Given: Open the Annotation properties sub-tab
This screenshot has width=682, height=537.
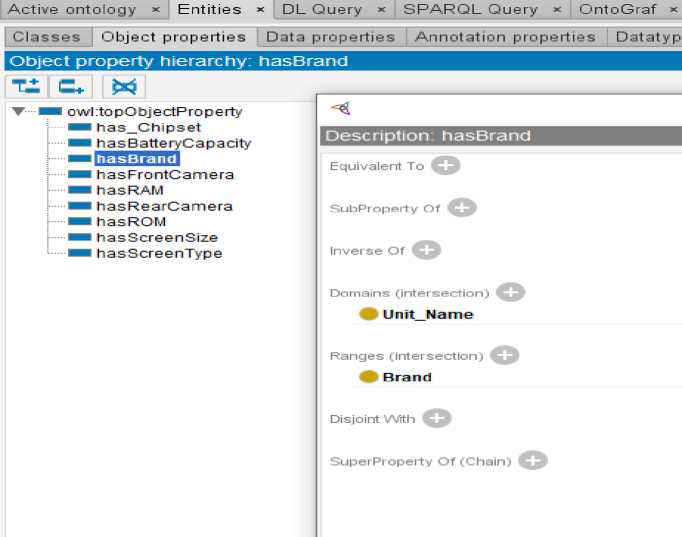Looking at the screenshot, I should coord(505,37).
